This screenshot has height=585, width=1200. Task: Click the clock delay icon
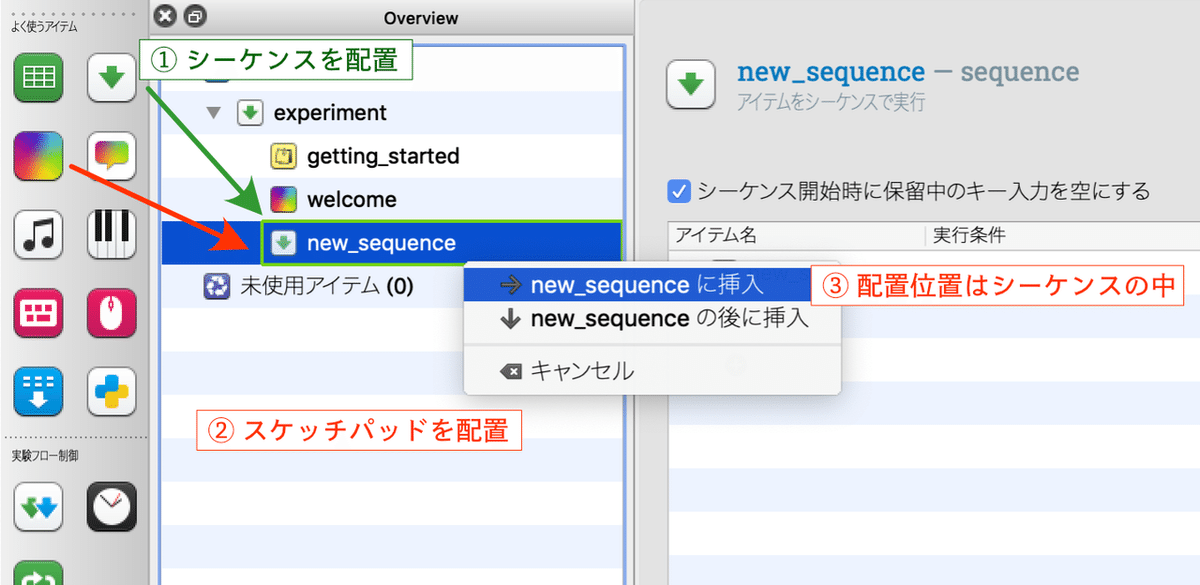(x=111, y=508)
